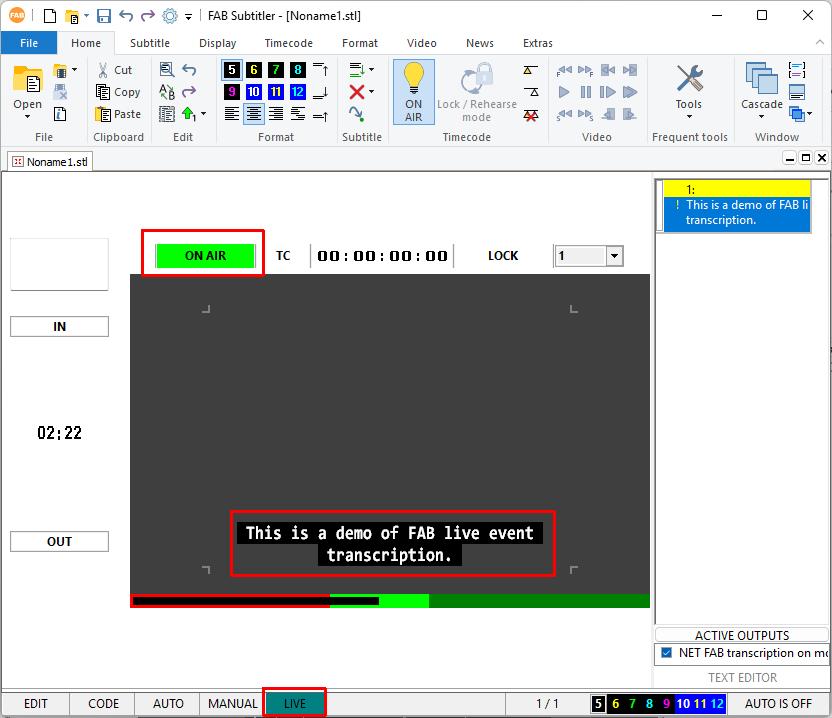Viewport: 832px width, 718px height.
Task: Select subtitle 1 in the subtitle list
Action: 737,205
